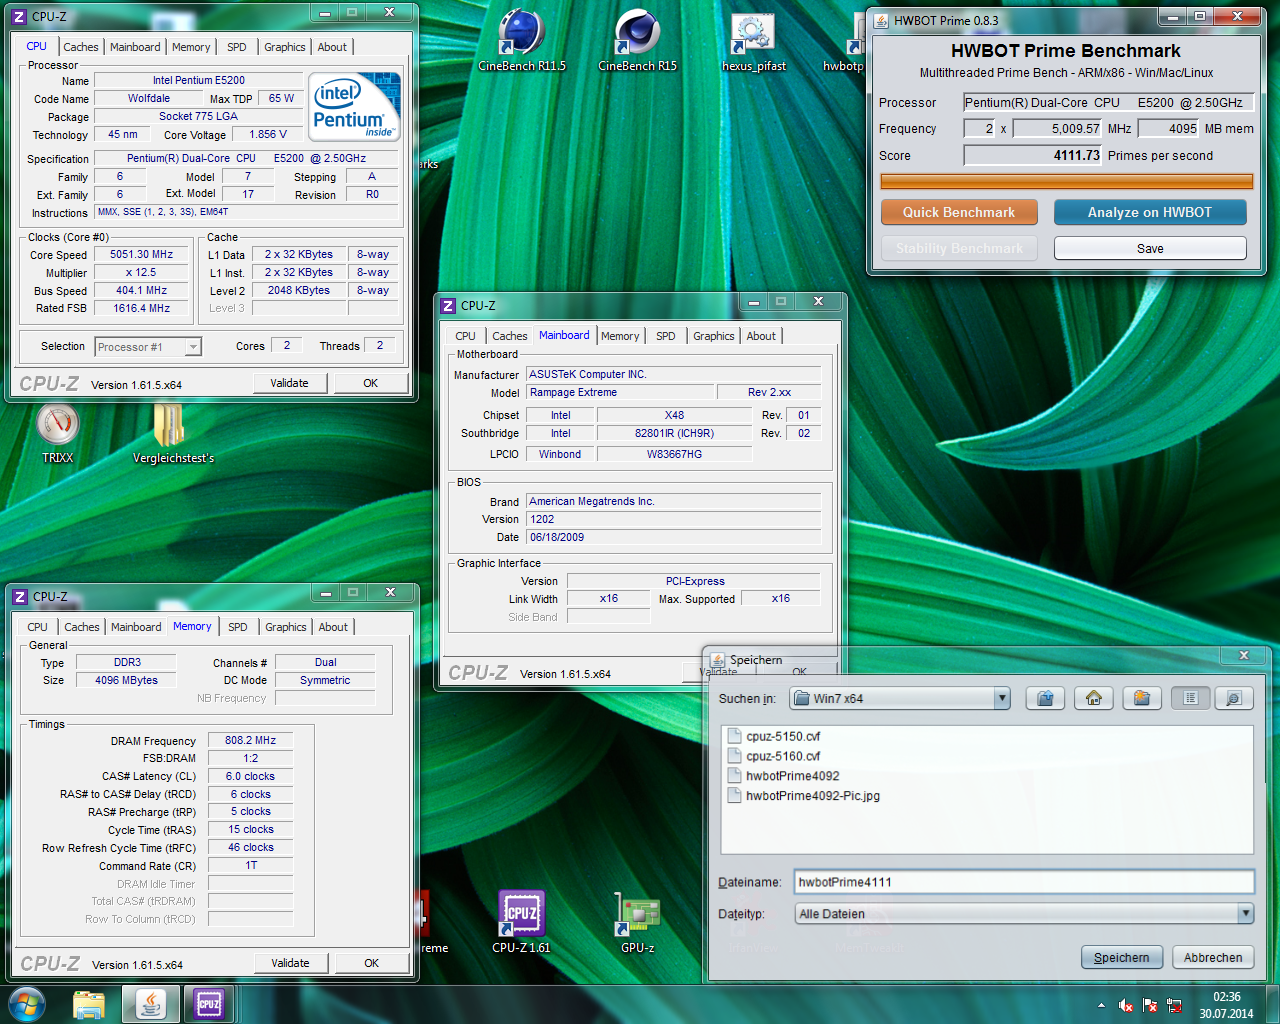Open Windows Explorer from taskbar

[x=89, y=1004]
